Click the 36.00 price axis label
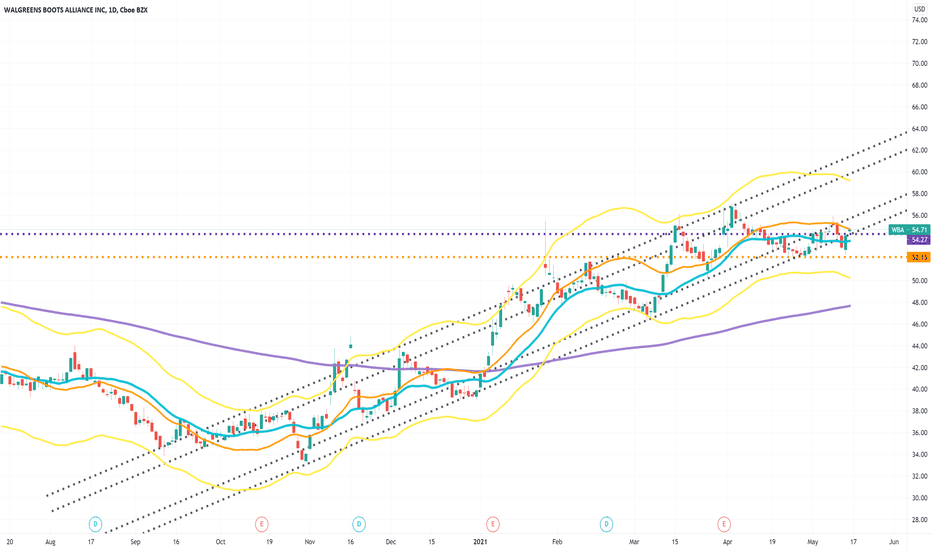This screenshot has height=550, width=932. (x=920, y=433)
